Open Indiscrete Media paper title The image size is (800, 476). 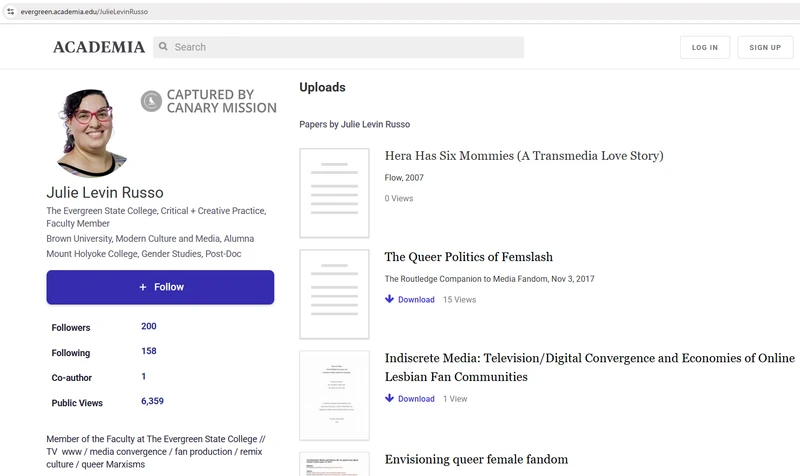(590, 367)
